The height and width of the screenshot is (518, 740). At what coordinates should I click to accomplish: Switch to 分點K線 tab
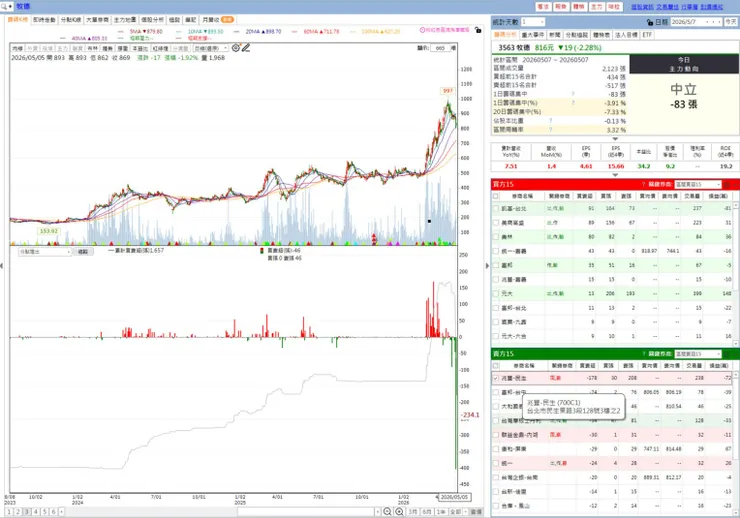[x=71, y=20]
